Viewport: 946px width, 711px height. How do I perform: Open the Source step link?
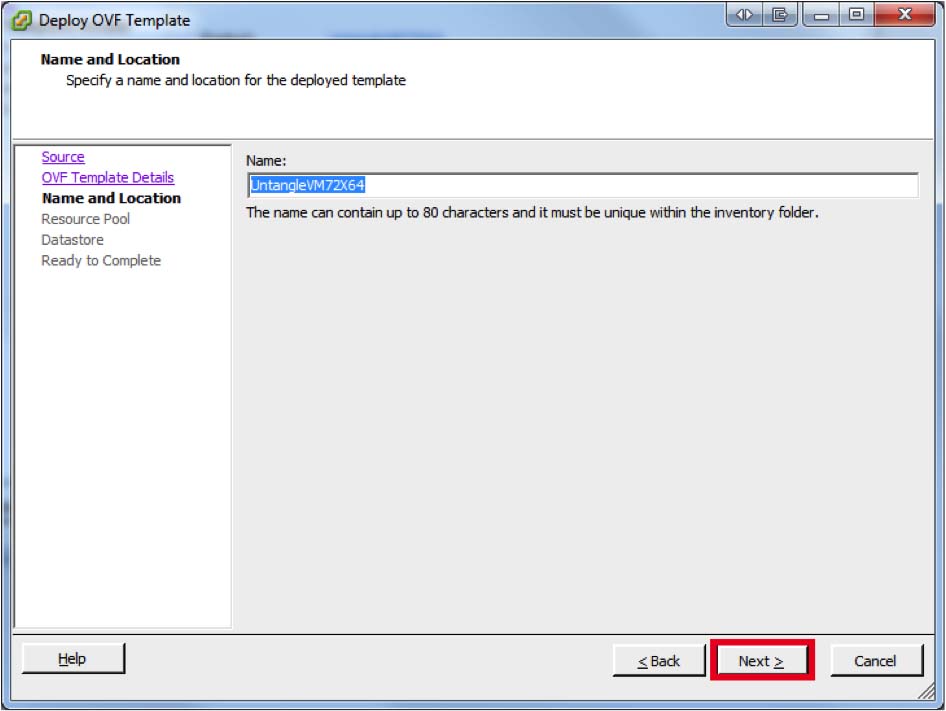point(63,157)
